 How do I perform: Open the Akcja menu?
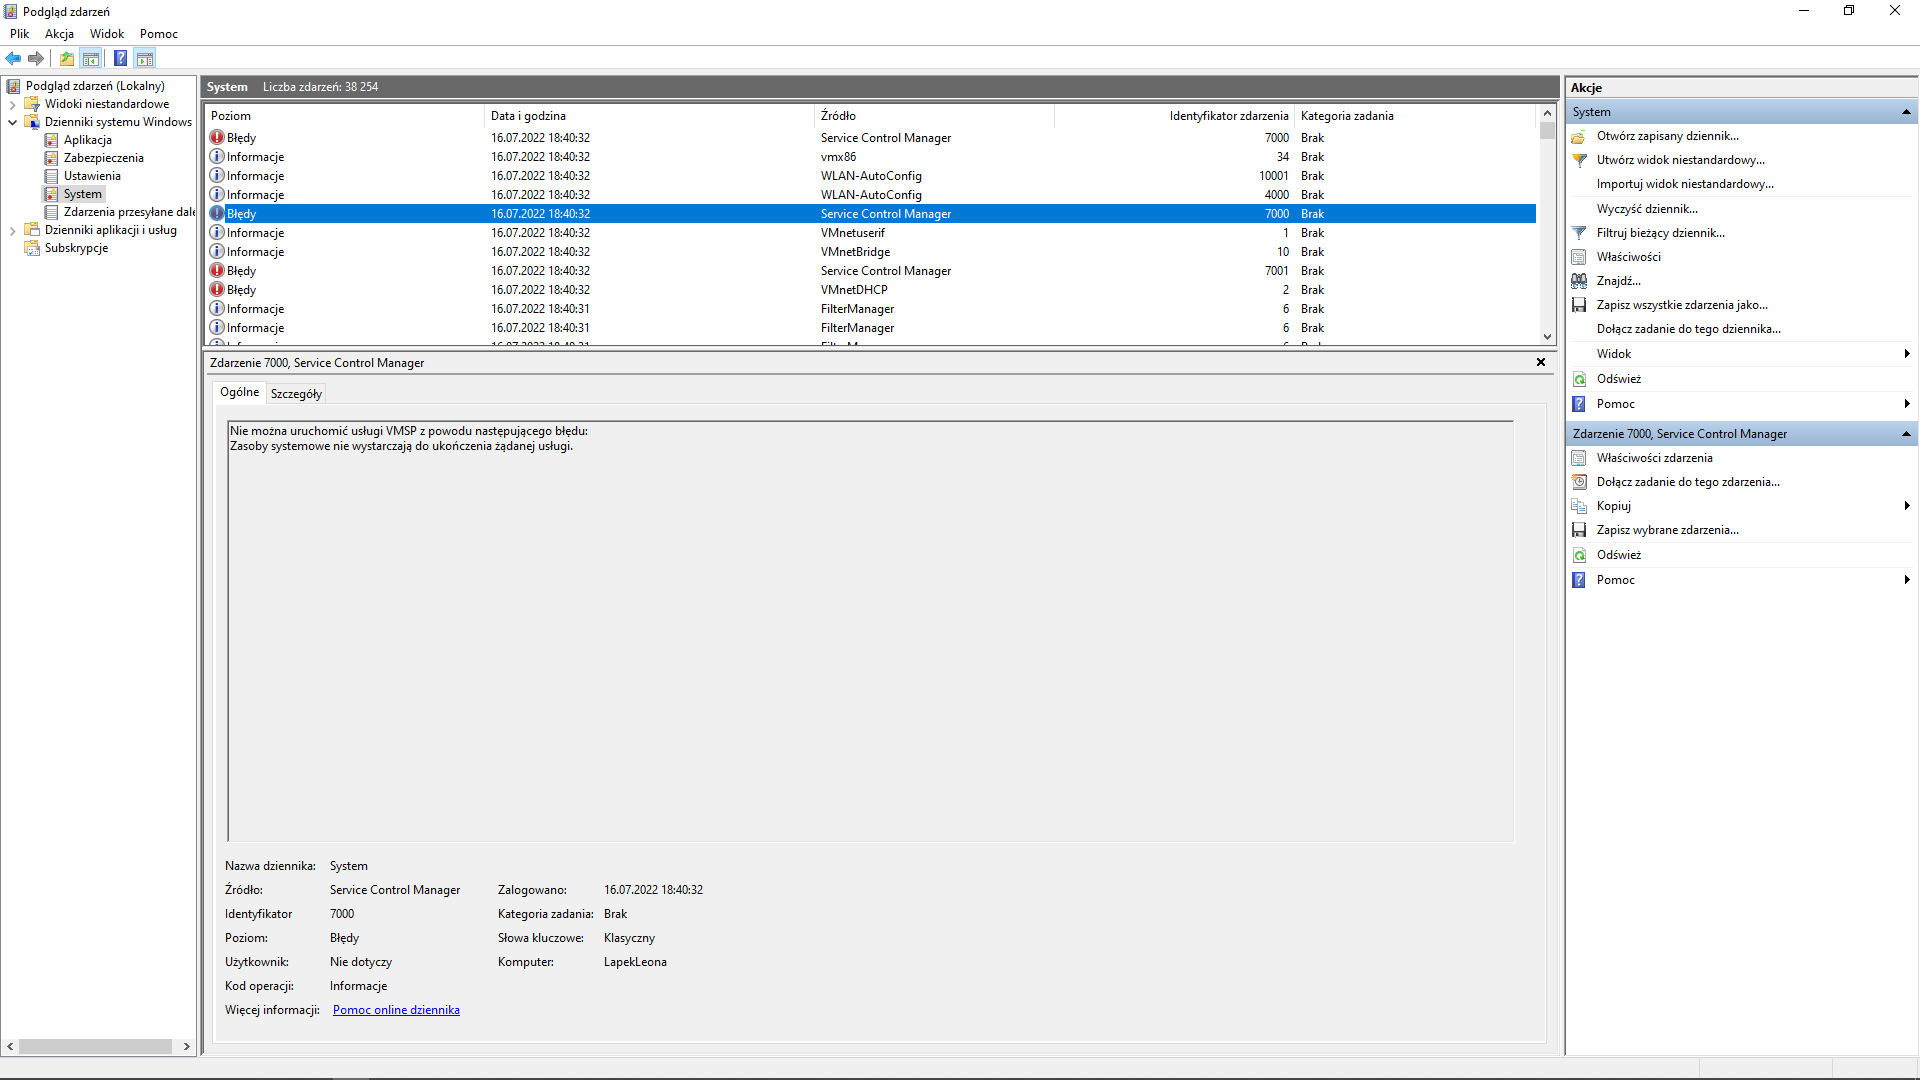point(59,34)
